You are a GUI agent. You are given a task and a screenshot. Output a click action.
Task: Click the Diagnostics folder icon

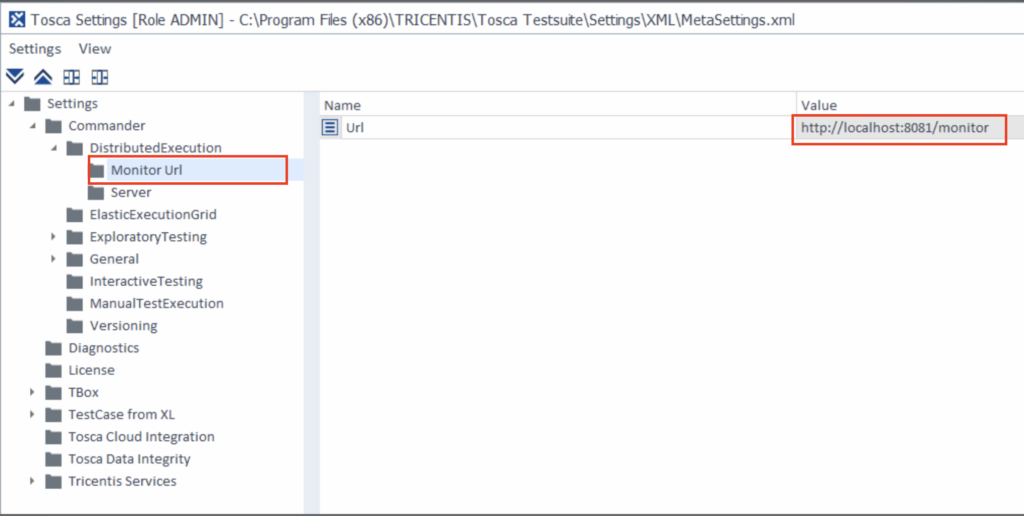pyautogui.click(x=54, y=348)
